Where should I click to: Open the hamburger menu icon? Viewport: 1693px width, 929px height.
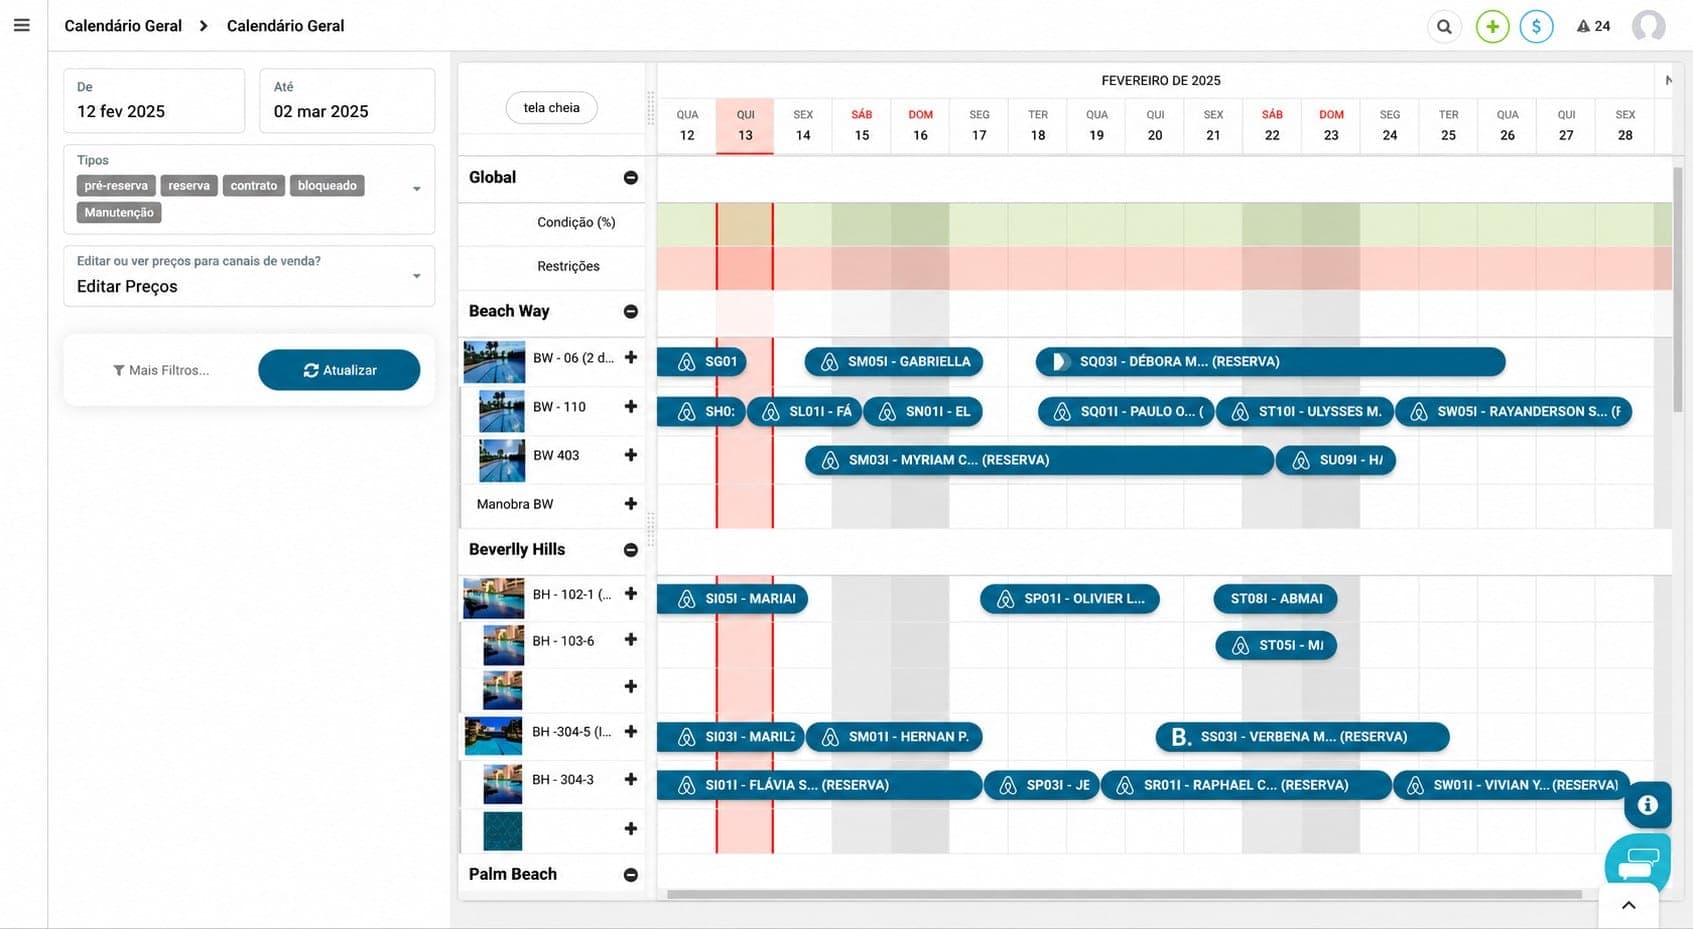click(21, 25)
